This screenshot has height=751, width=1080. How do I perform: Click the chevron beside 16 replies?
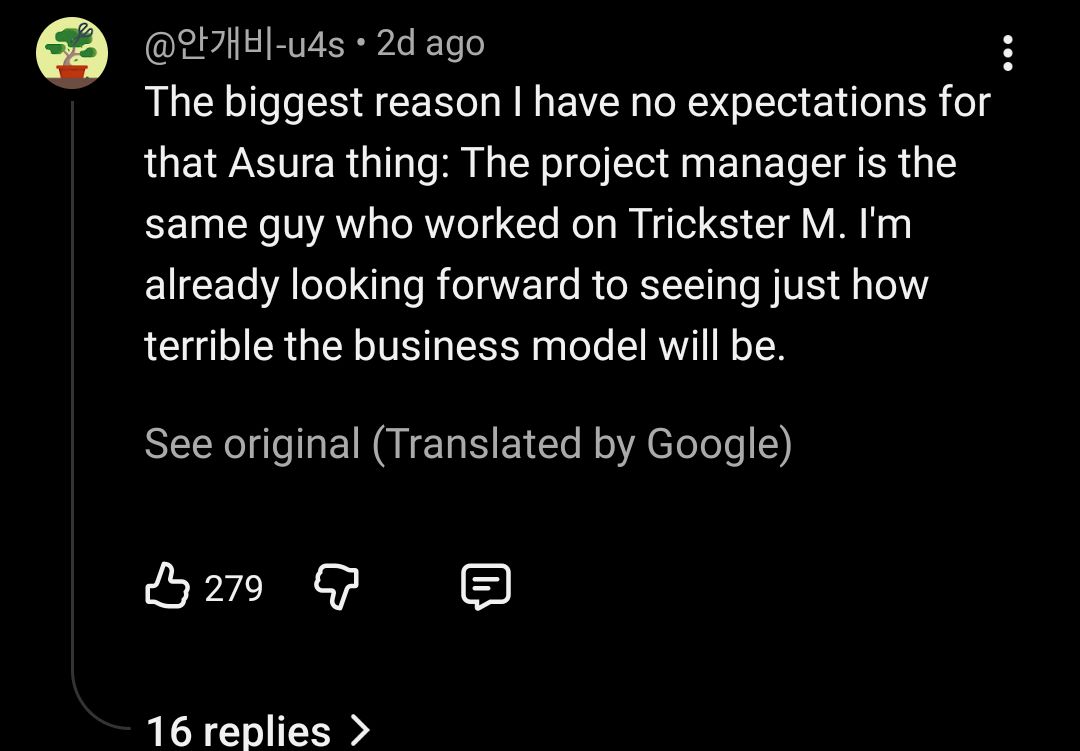[360, 730]
